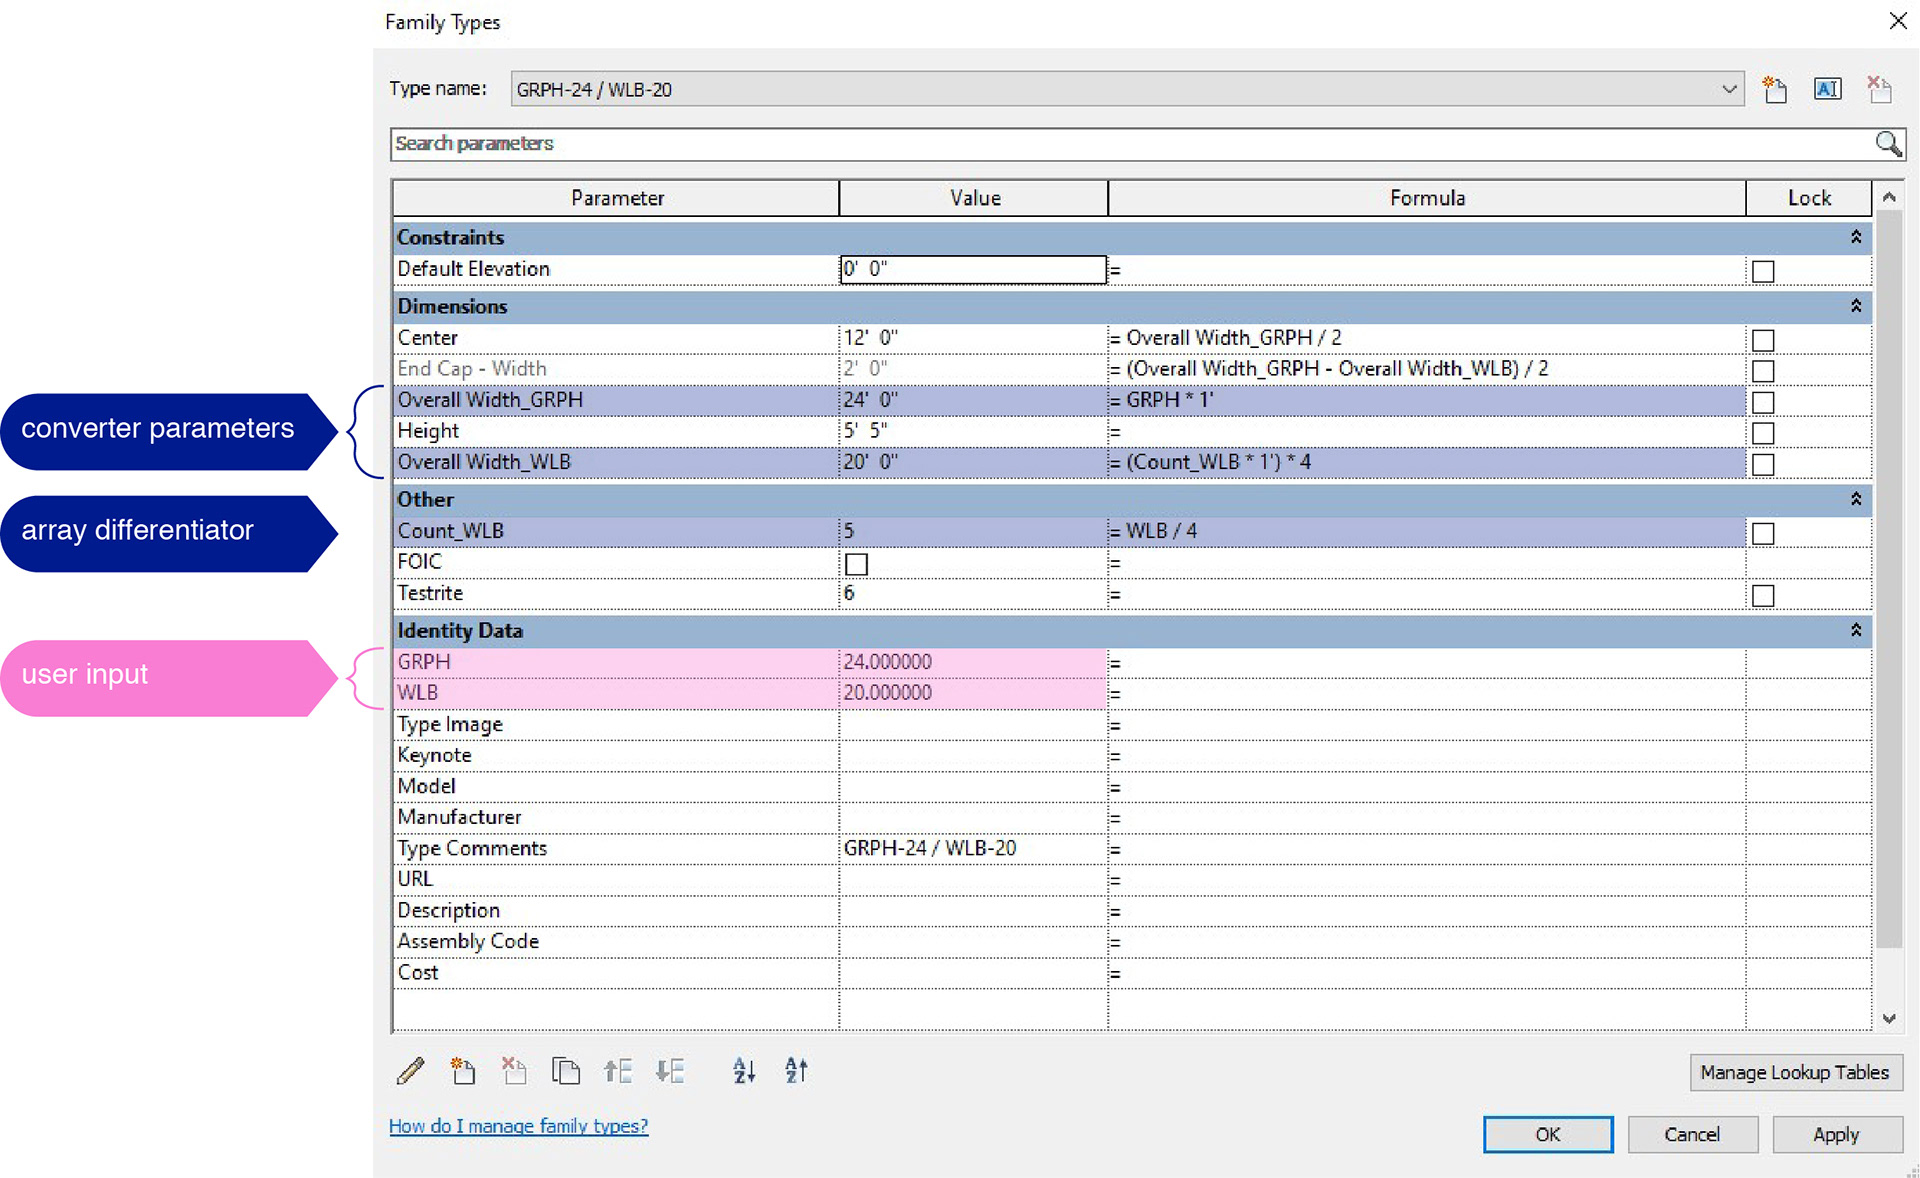Click the Delete Parameter icon in bottom toolbar
Image resolution: width=1920 pixels, height=1178 pixels.
click(x=514, y=1071)
